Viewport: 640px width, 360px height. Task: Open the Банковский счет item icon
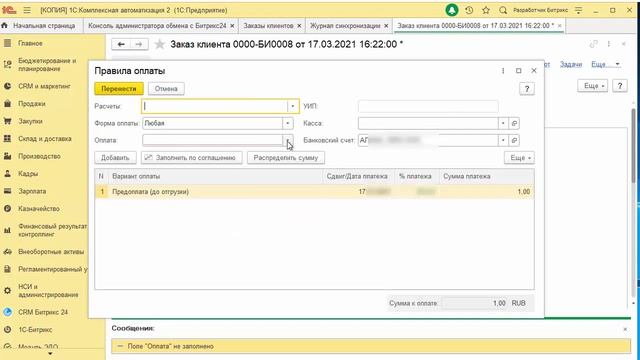pyautogui.click(x=514, y=140)
